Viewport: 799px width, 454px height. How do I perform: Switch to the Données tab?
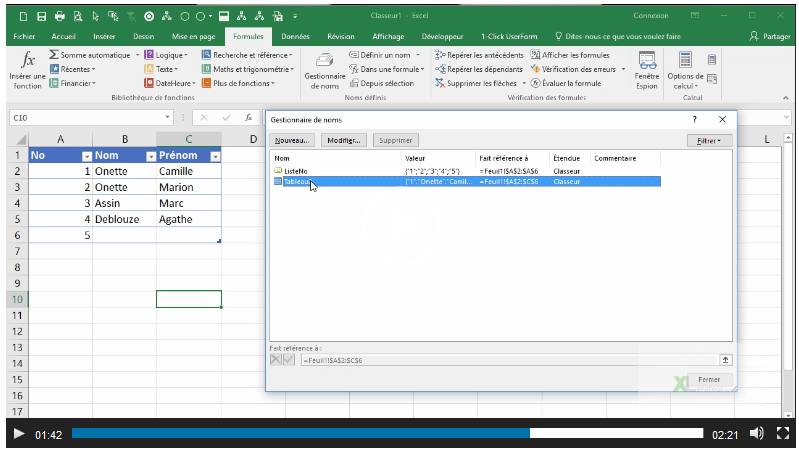click(296, 36)
